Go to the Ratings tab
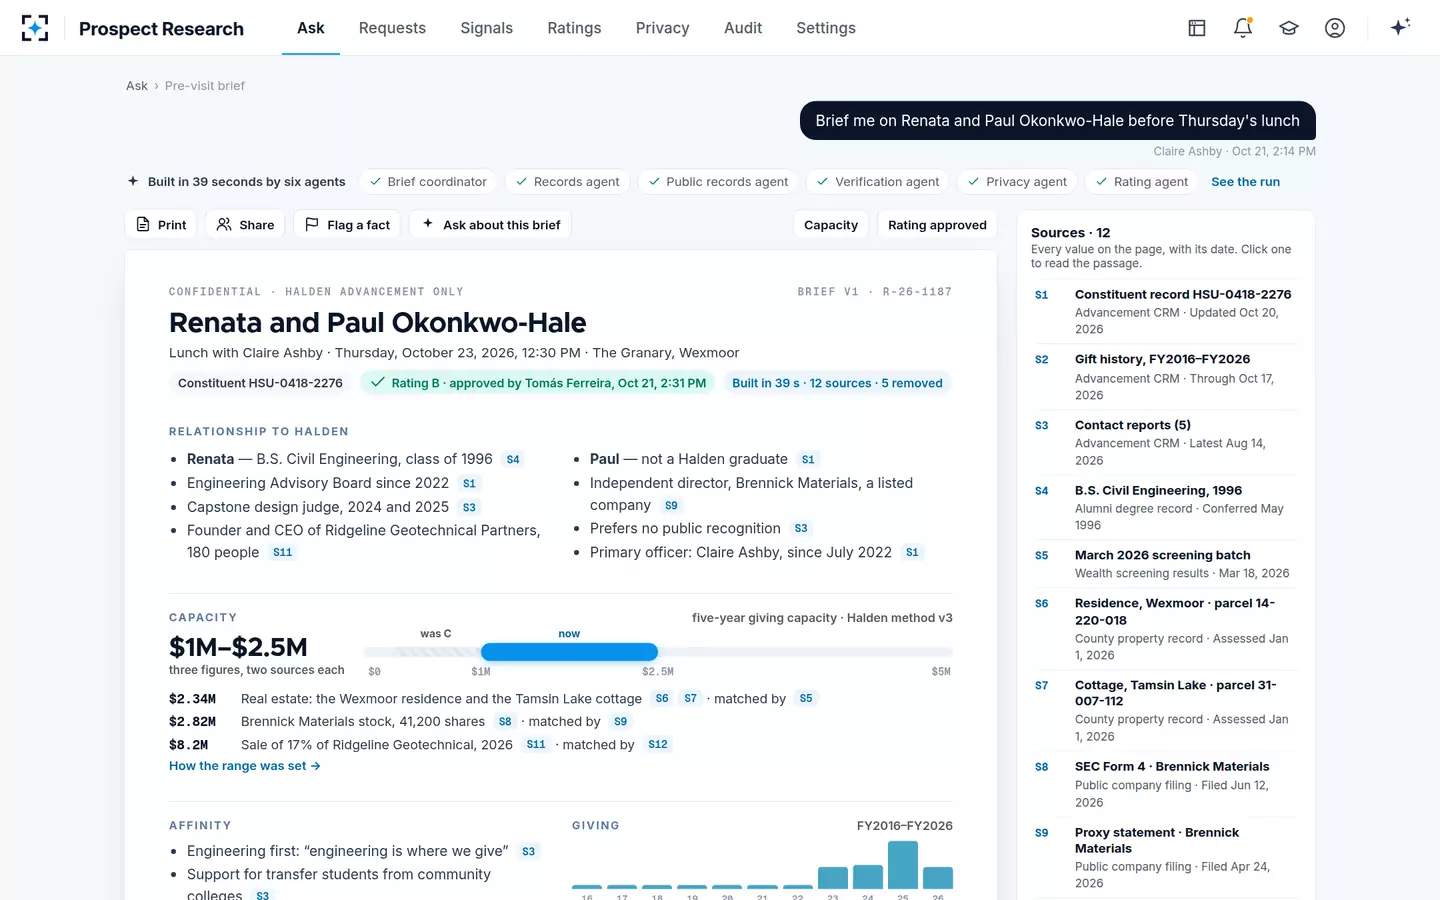Screen dimensions: 1440x900 pos(574,28)
